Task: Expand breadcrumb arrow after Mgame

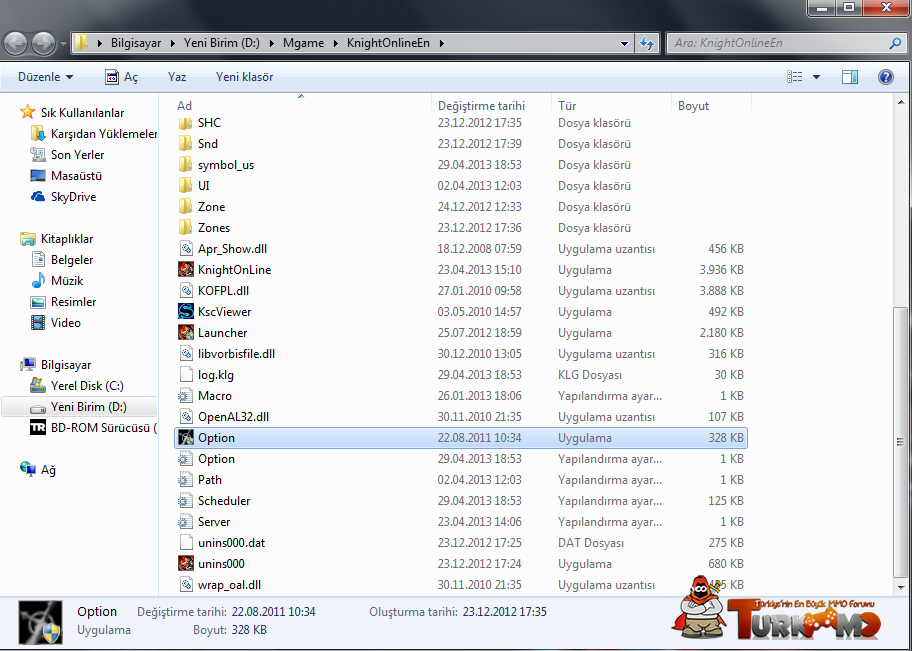Action: 336,43
